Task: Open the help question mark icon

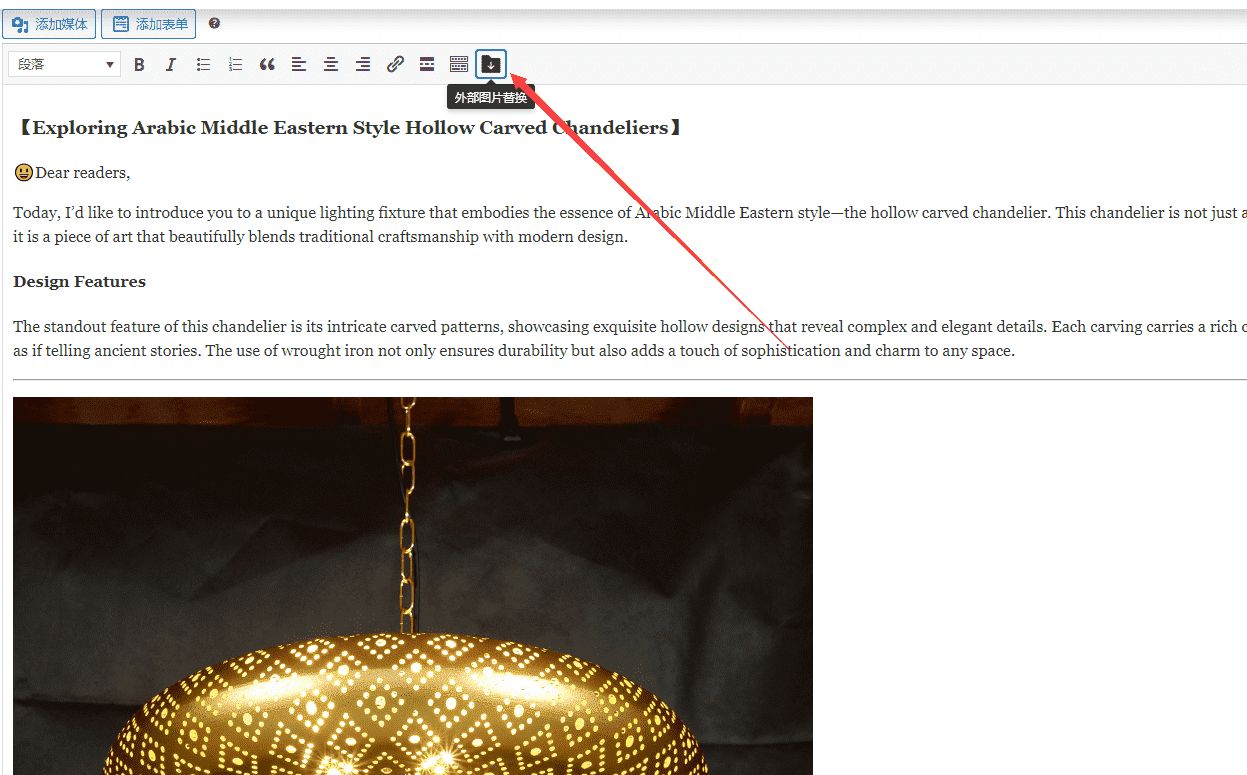Action: 214,23
